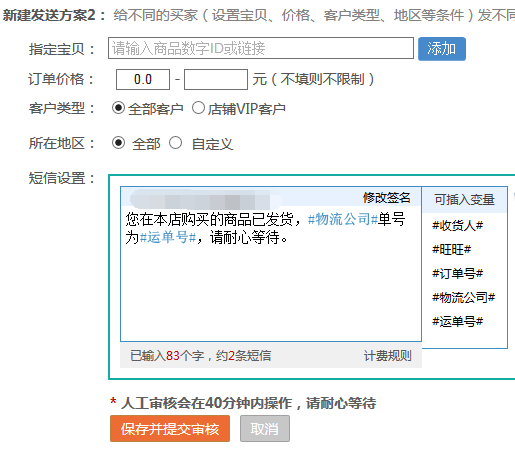515x458 pixels.
Task: Click the 指定宝贝 label
Action: (x=61, y=49)
